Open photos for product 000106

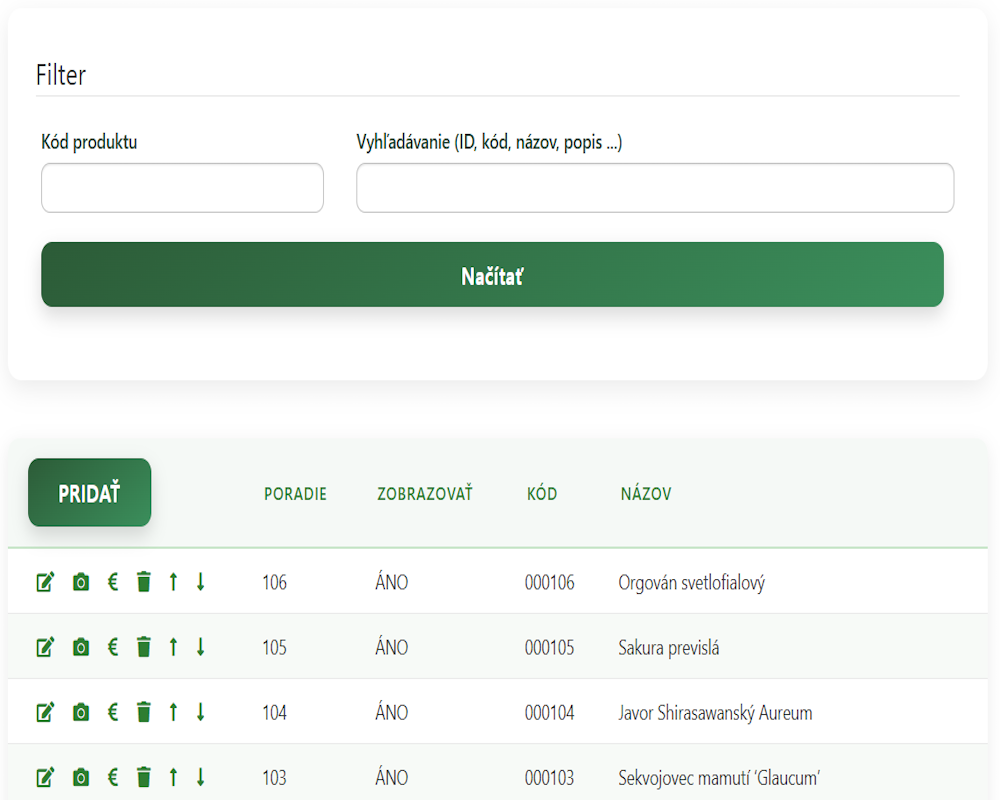pos(81,582)
